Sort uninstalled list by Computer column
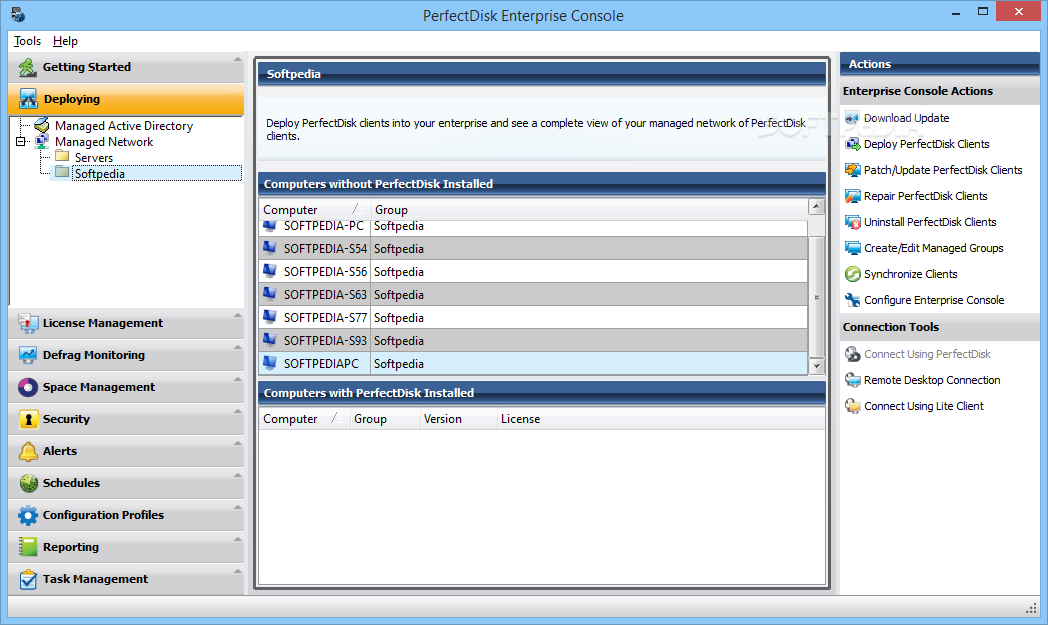Viewport: 1048px width, 625px height. pyautogui.click(x=314, y=210)
